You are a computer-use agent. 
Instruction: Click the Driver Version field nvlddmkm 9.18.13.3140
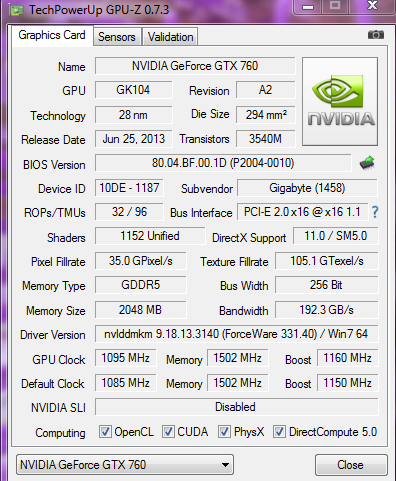(x=236, y=334)
